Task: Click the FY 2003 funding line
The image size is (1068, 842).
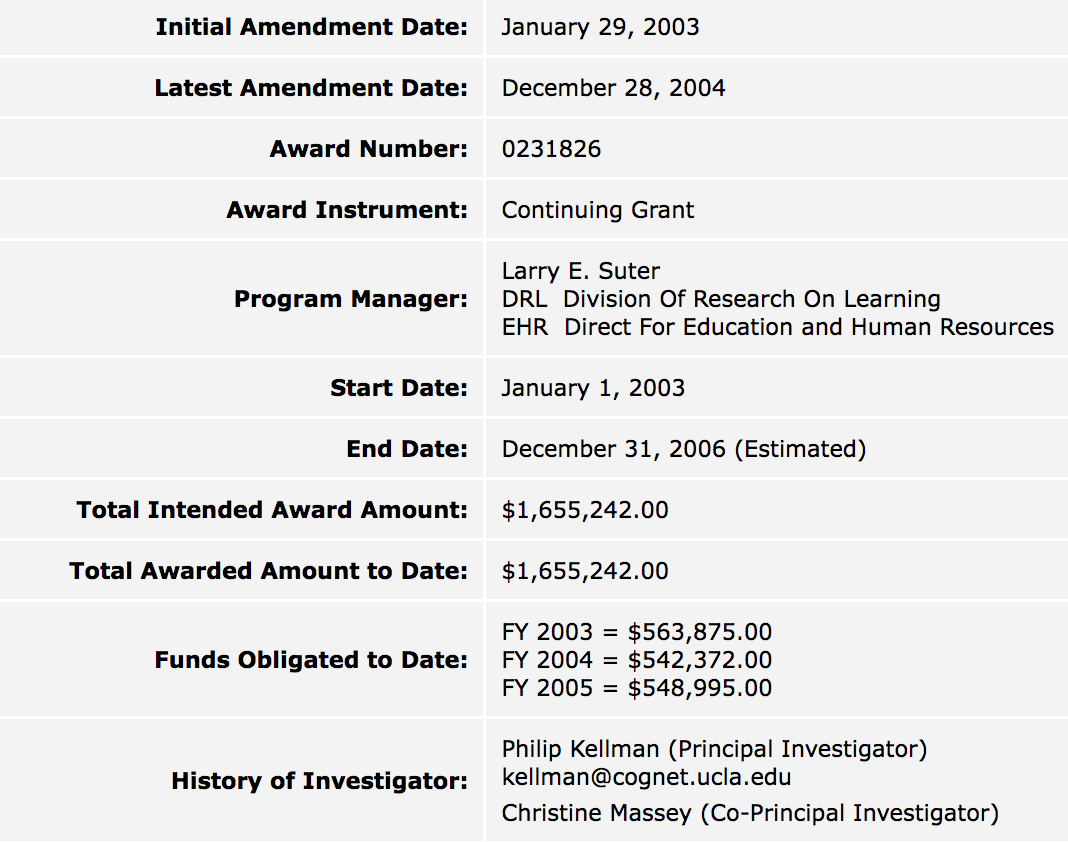Action: point(637,632)
